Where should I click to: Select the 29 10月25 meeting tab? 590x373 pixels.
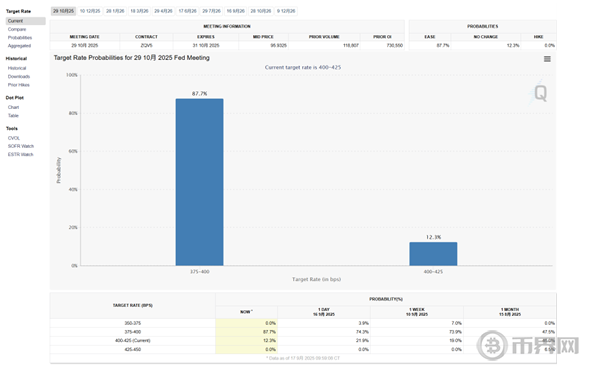pyautogui.click(x=63, y=11)
